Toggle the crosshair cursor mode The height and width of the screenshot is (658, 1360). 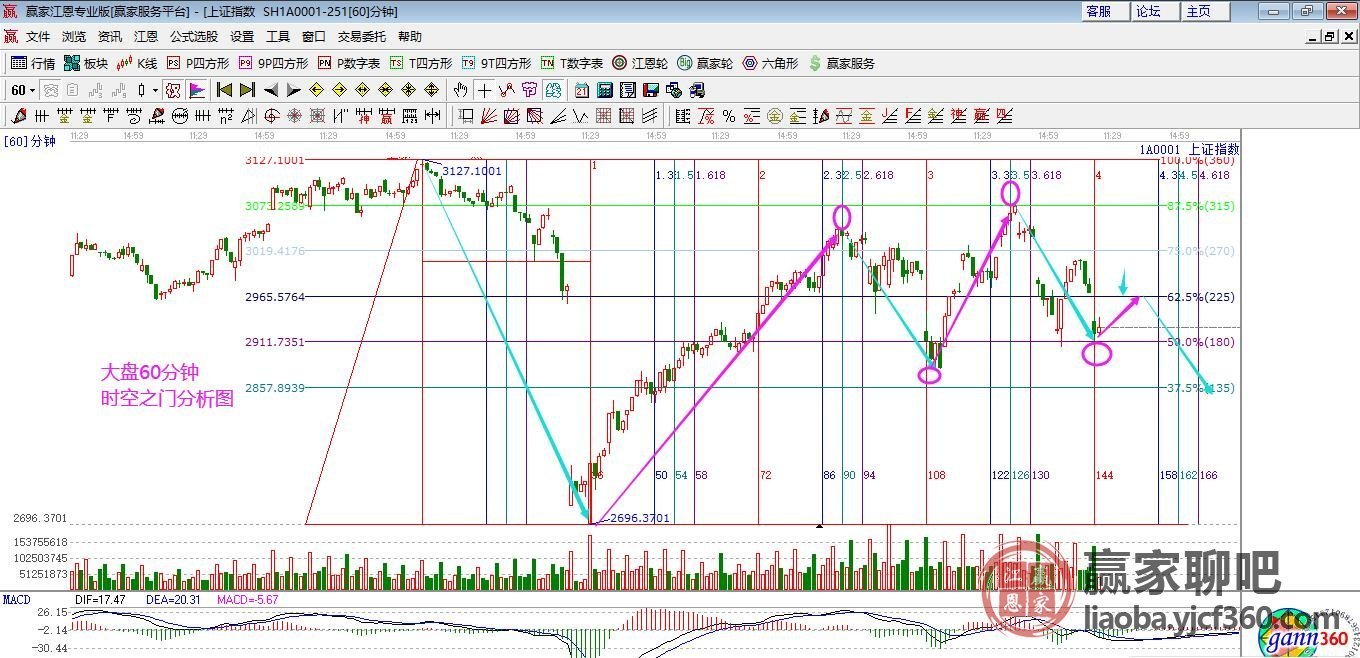[484, 90]
